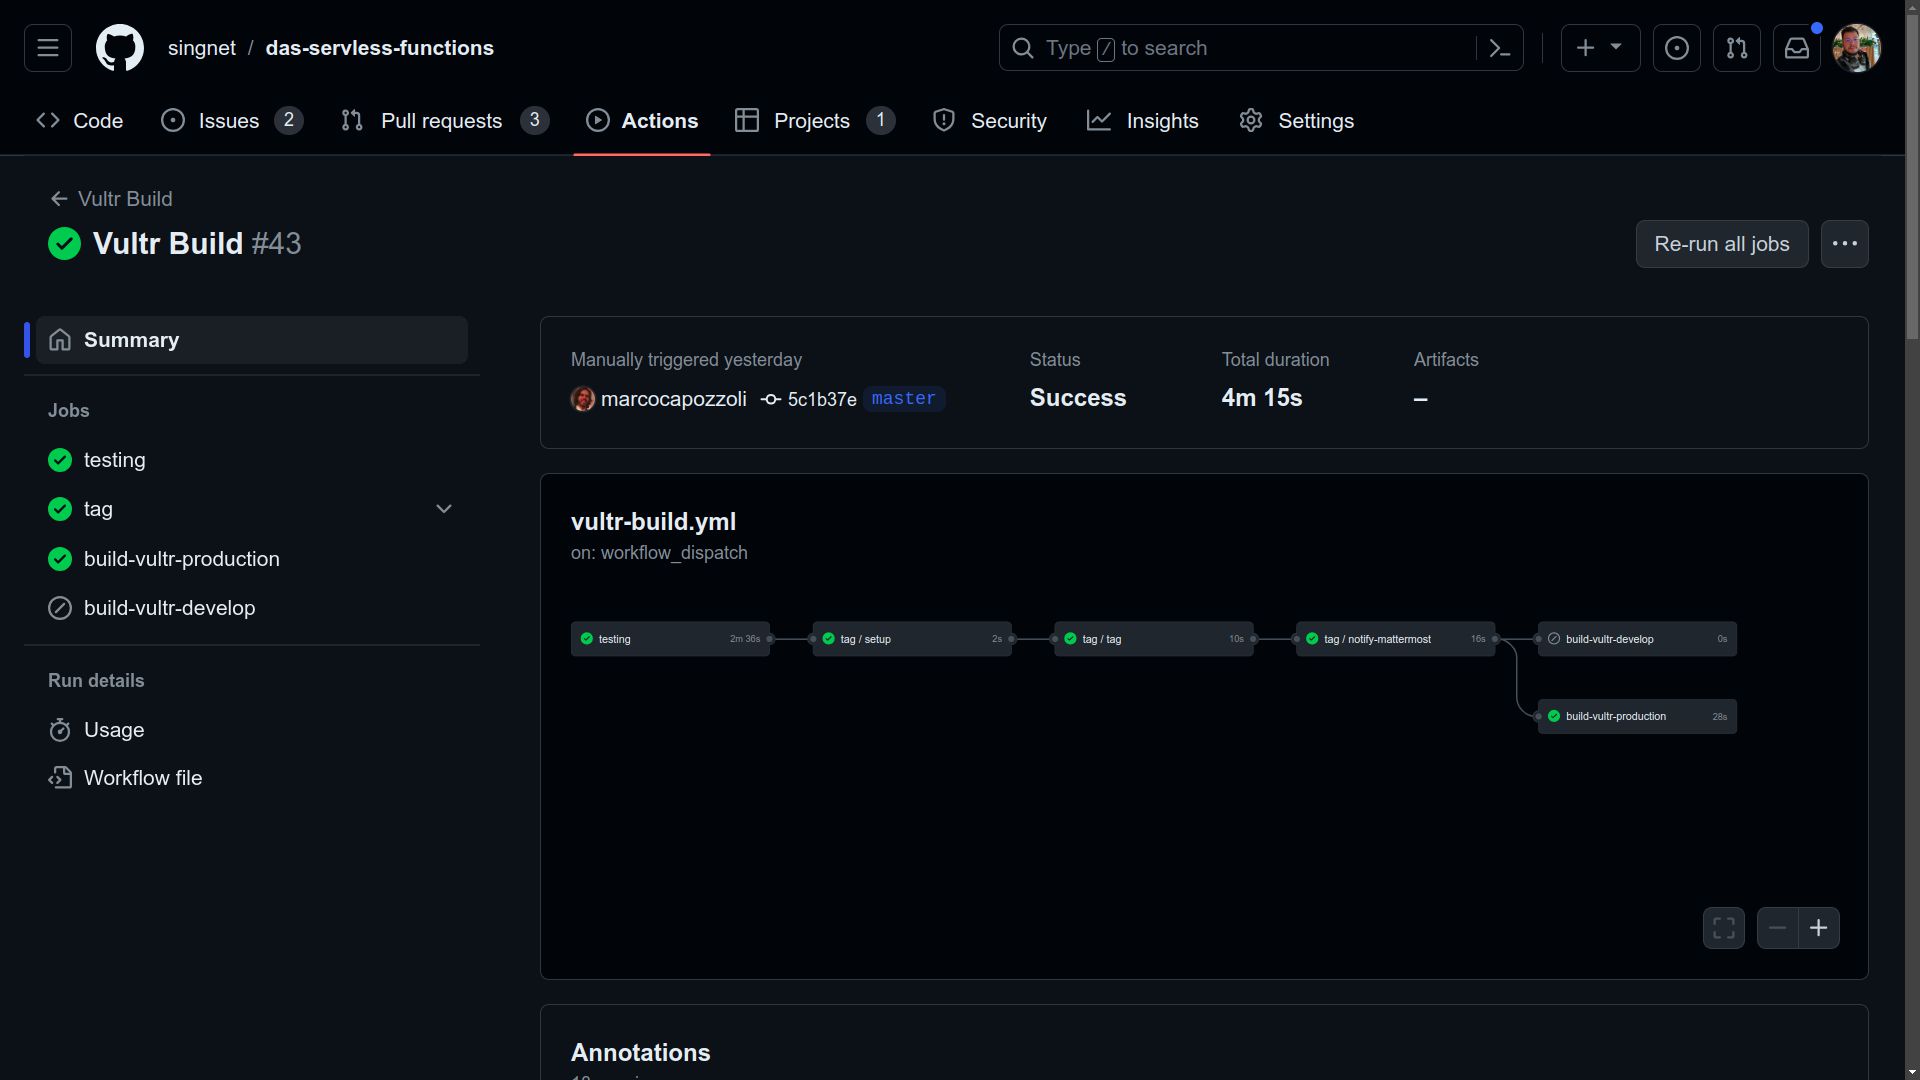Click the build-vultr-production graph node
This screenshot has height=1080, width=1920.
click(1637, 716)
